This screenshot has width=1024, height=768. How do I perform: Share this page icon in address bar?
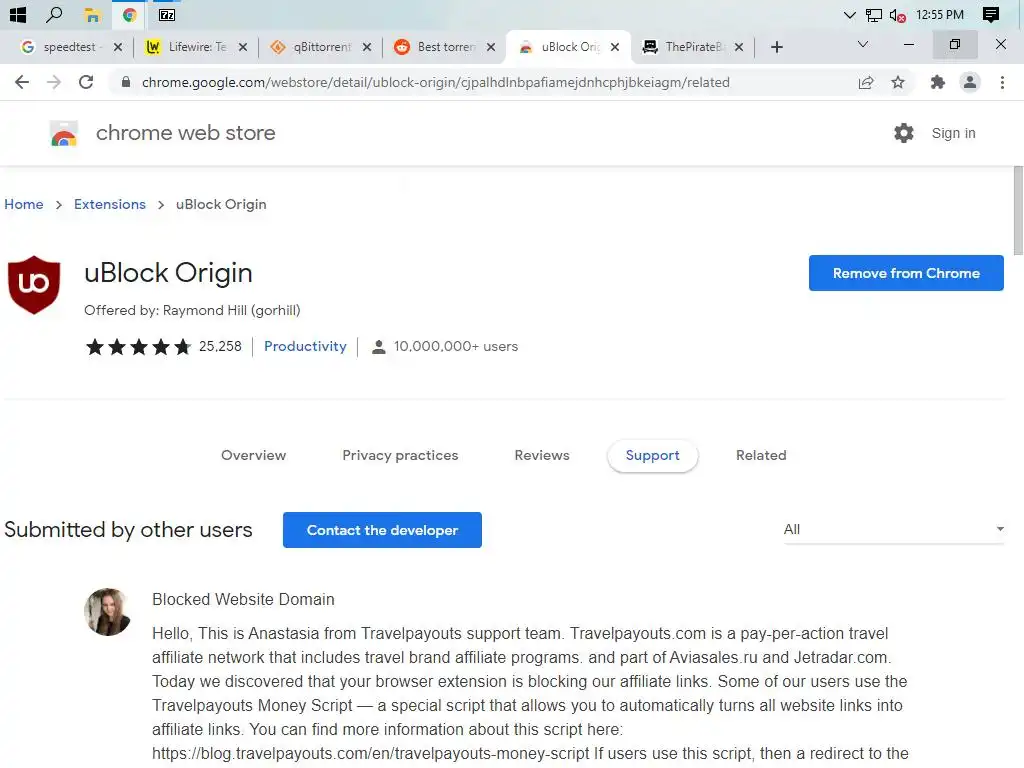pyautogui.click(x=866, y=82)
